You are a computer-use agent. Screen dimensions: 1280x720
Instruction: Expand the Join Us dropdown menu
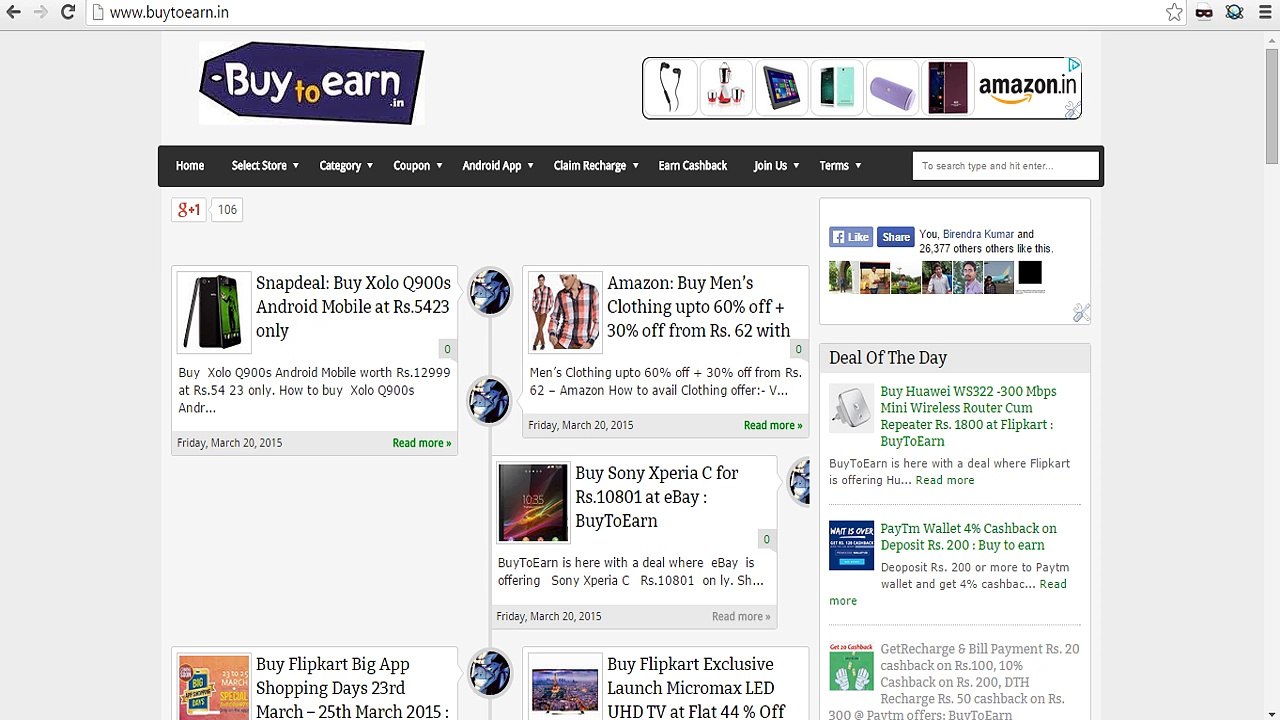click(x=776, y=166)
